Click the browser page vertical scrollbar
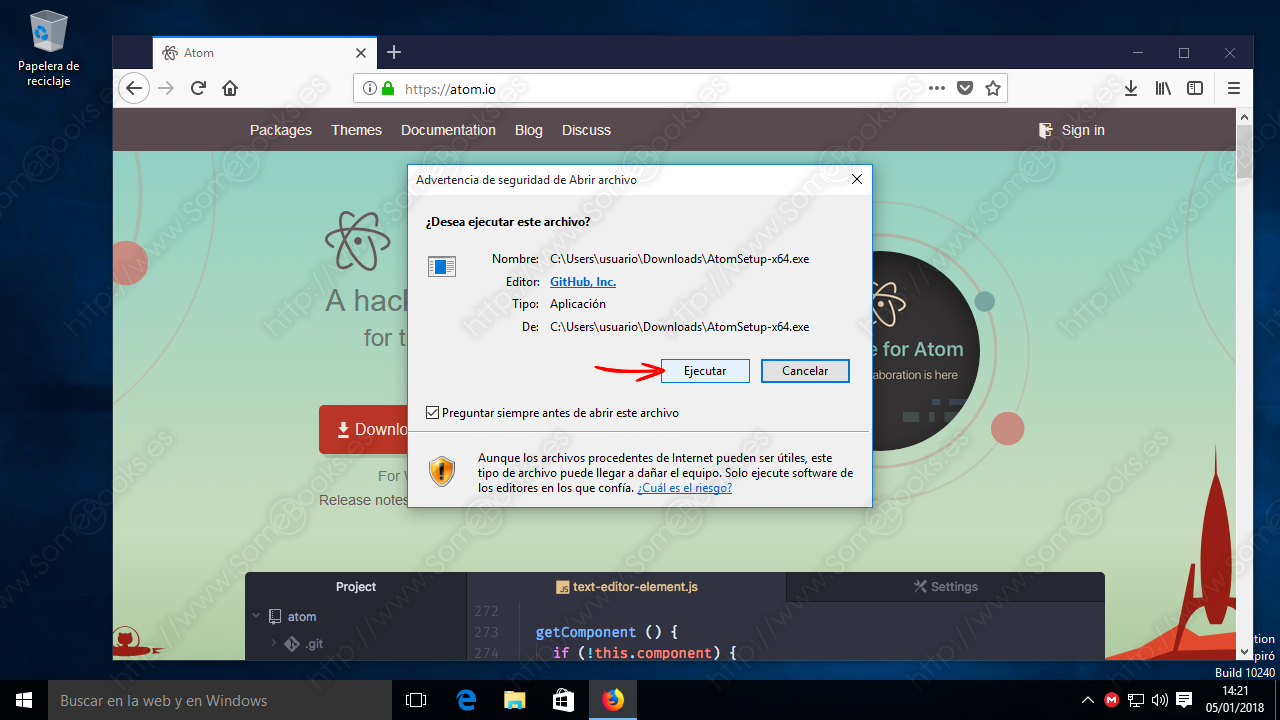1280x720 pixels. 1244,384
